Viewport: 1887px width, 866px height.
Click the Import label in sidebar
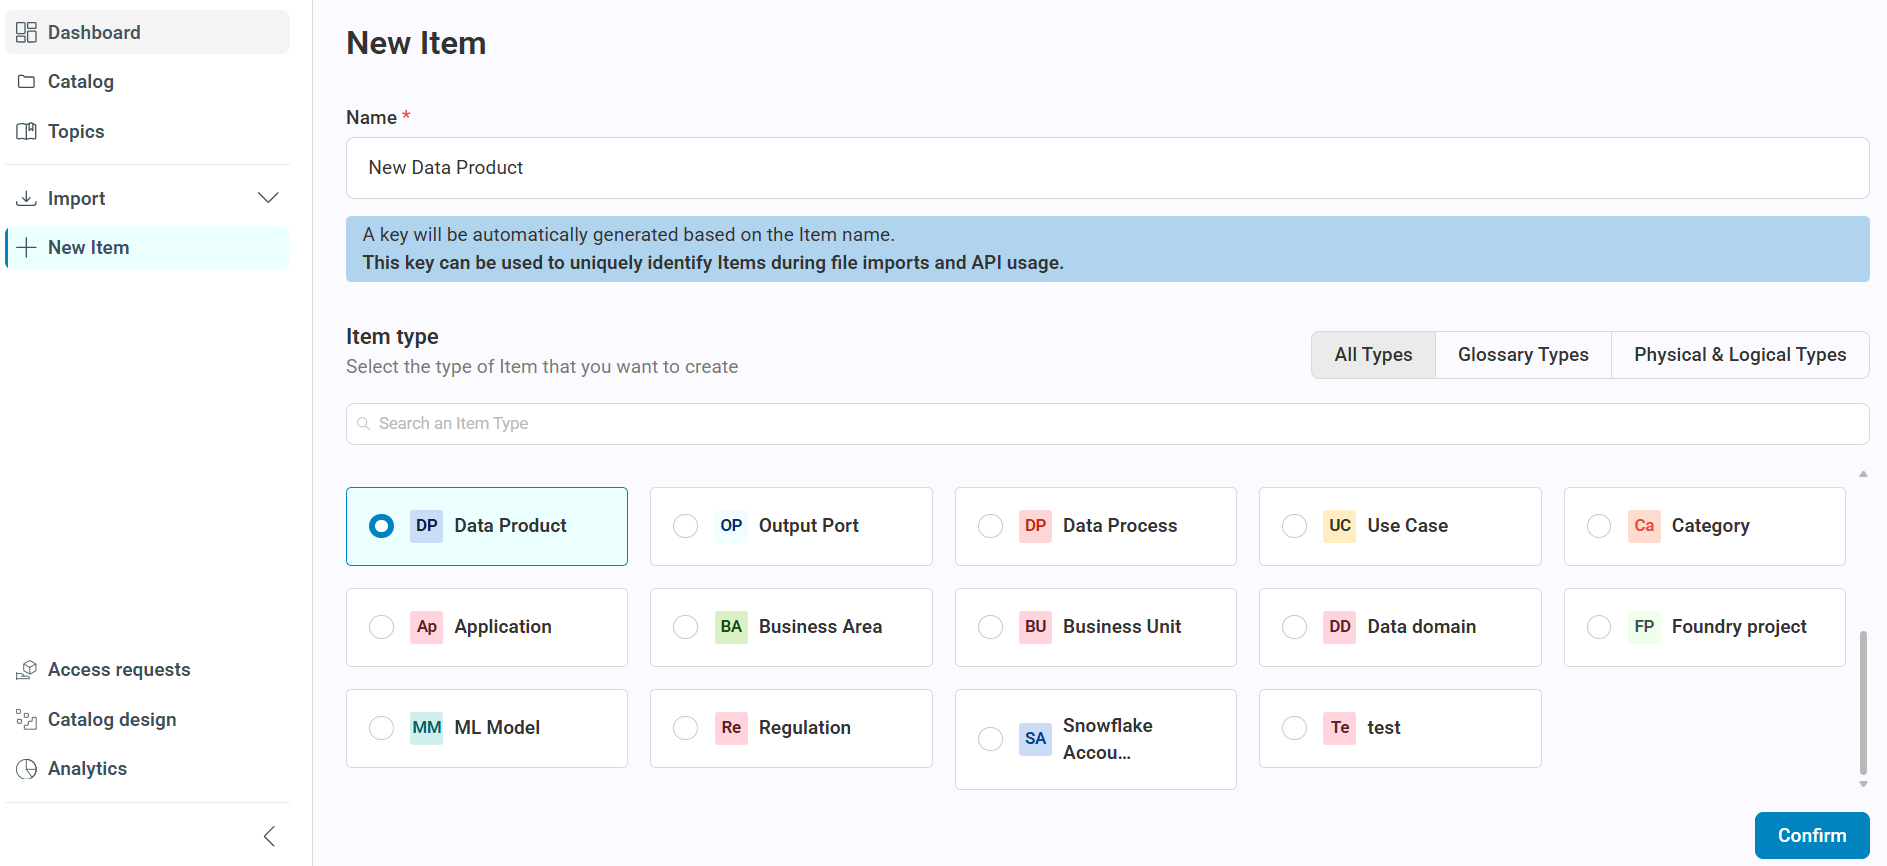pyautogui.click(x=77, y=198)
